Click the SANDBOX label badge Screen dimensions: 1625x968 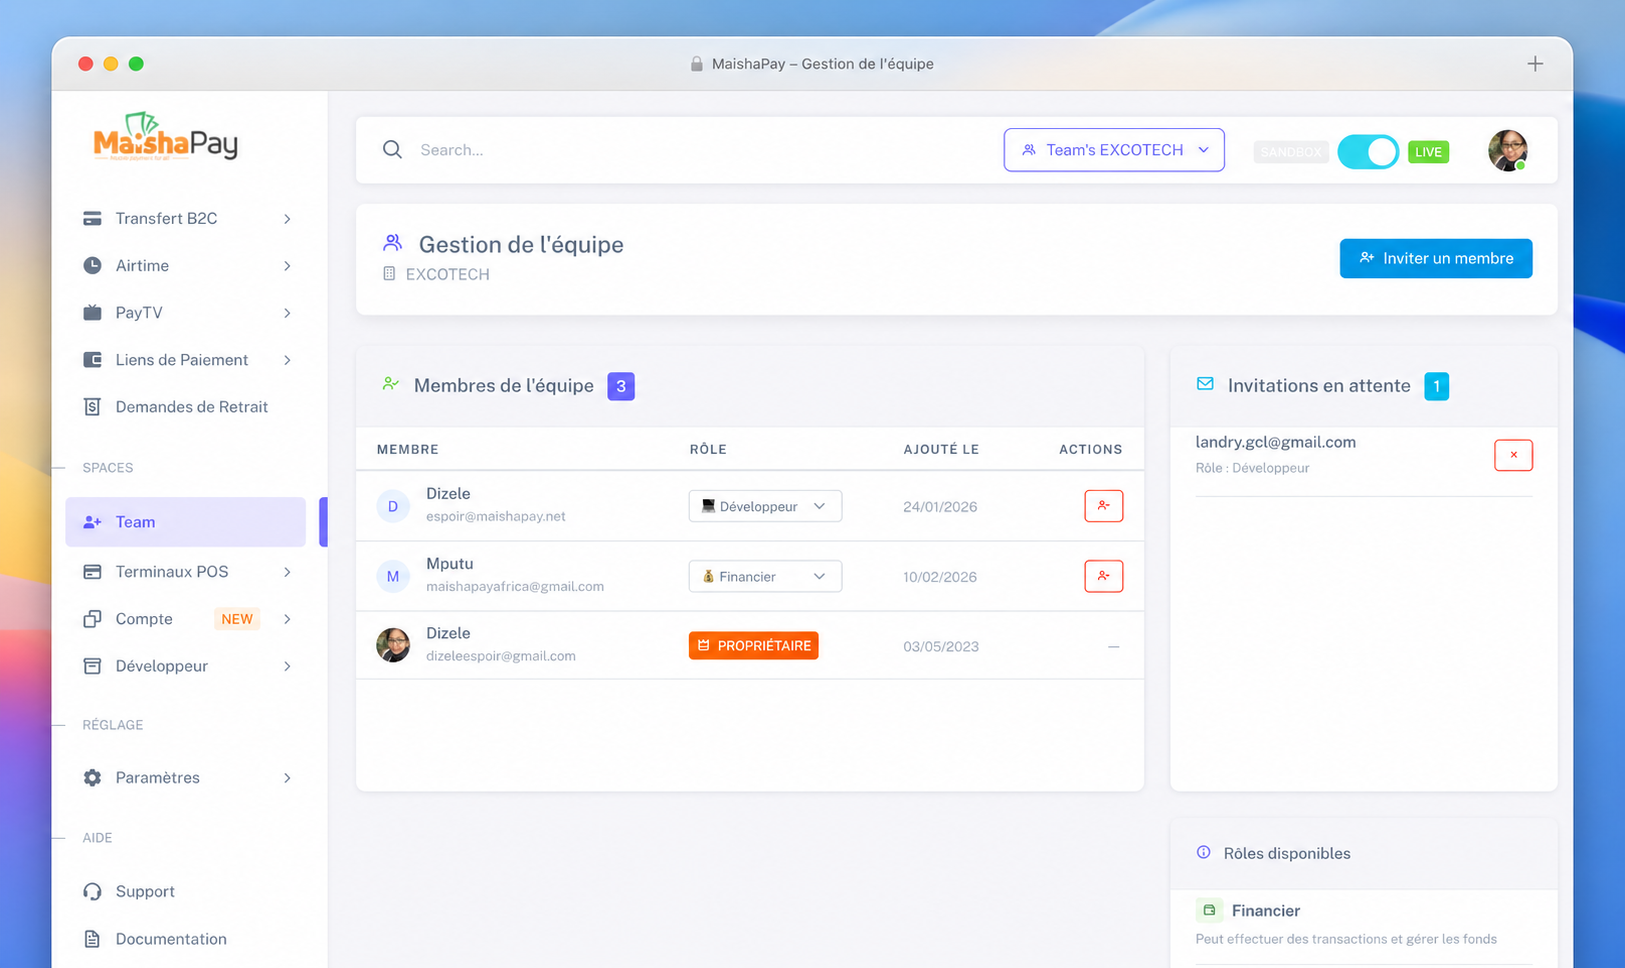(1291, 152)
